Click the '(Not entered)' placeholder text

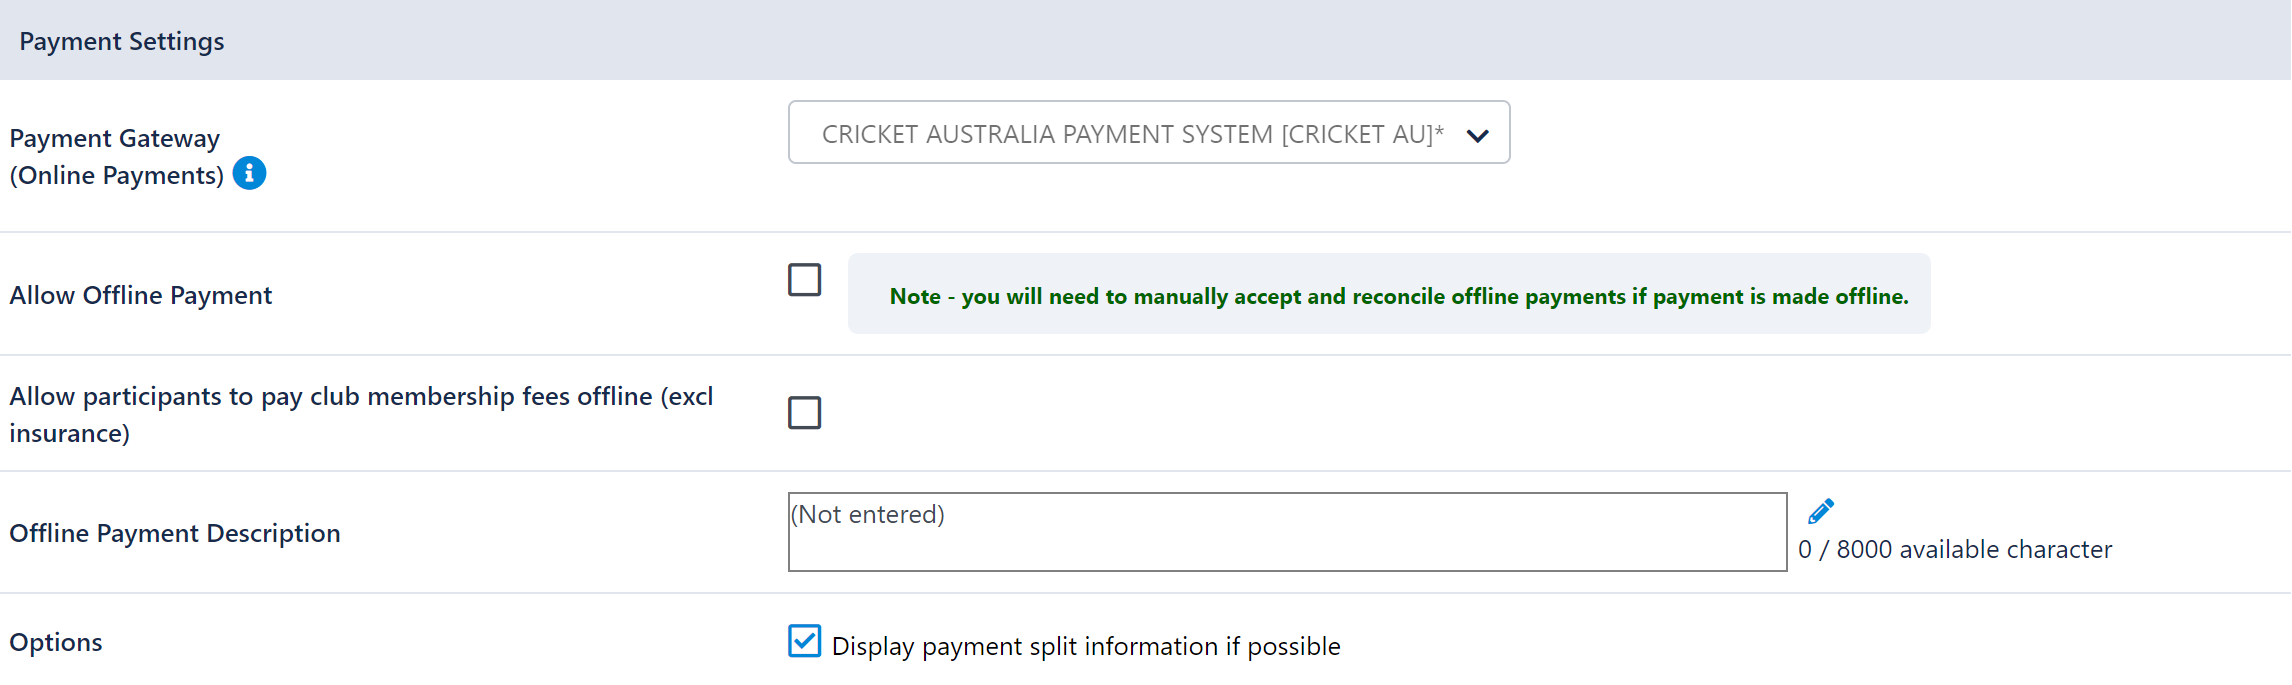pos(868,514)
